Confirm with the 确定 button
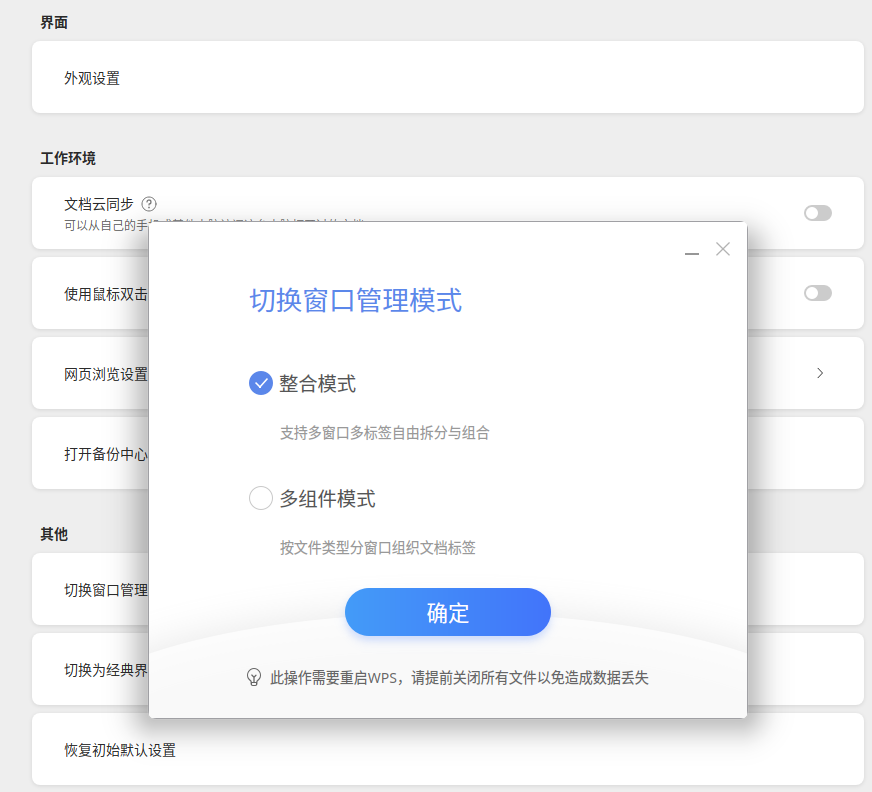The height and width of the screenshot is (792, 872). point(448,612)
